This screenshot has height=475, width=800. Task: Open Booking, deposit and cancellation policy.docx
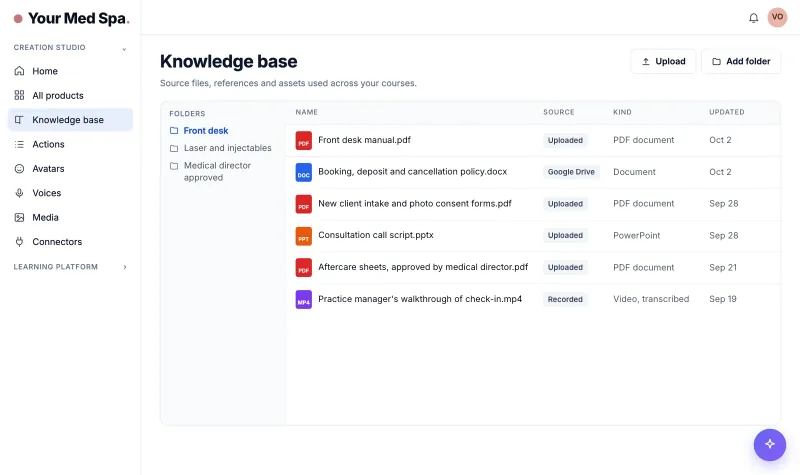412,171
